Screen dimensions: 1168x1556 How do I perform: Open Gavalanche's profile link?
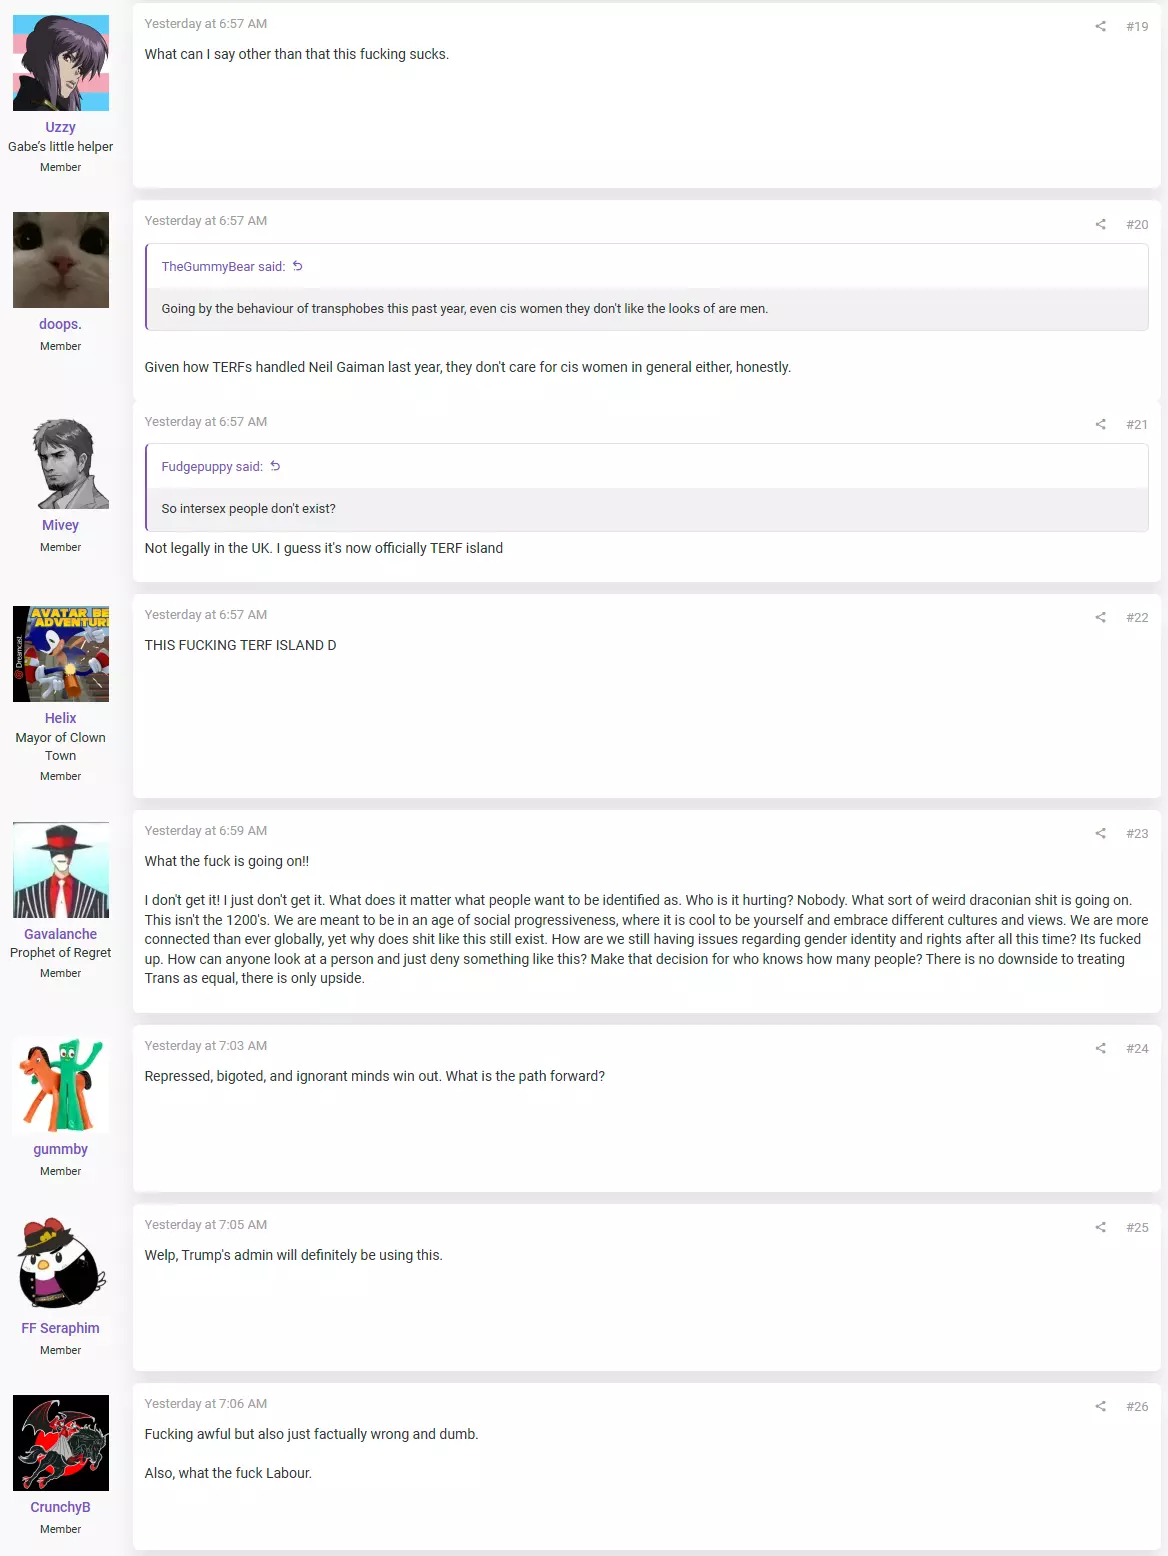pos(60,934)
